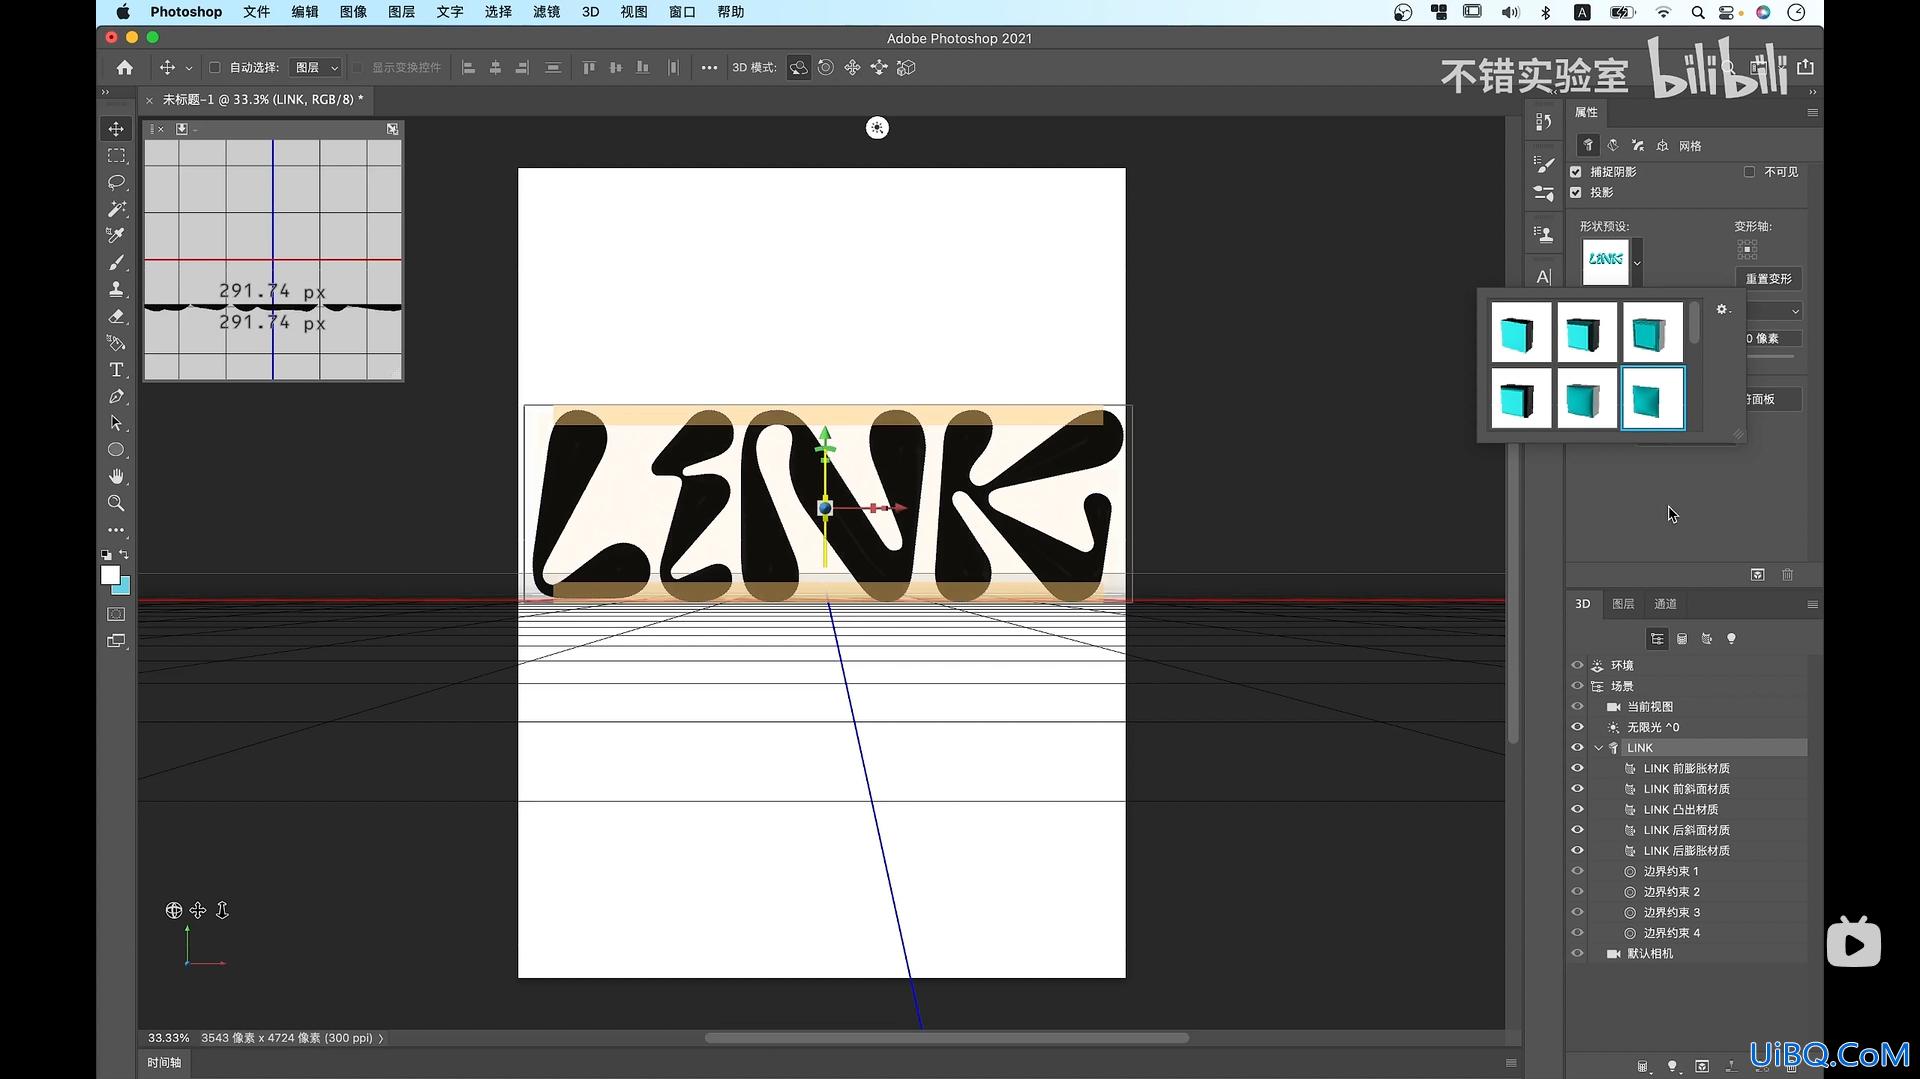Select the Eraser tool
The height and width of the screenshot is (1079, 1920).
pyautogui.click(x=116, y=316)
